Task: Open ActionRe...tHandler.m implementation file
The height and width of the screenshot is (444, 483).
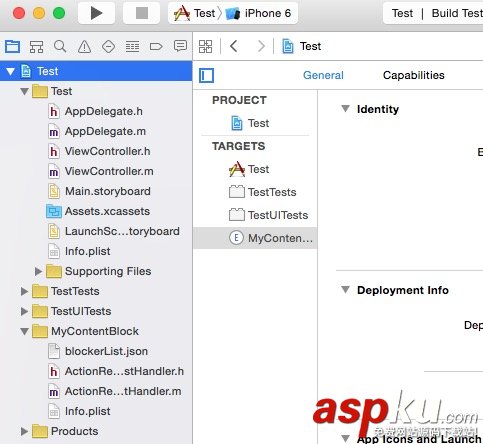Action: (x=115, y=391)
